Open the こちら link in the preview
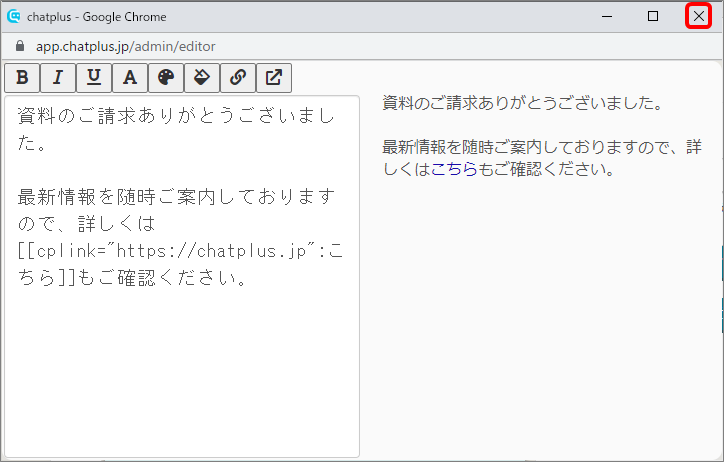The width and height of the screenshot is (724, 462). pyautogui.click(x=454, y=169)
